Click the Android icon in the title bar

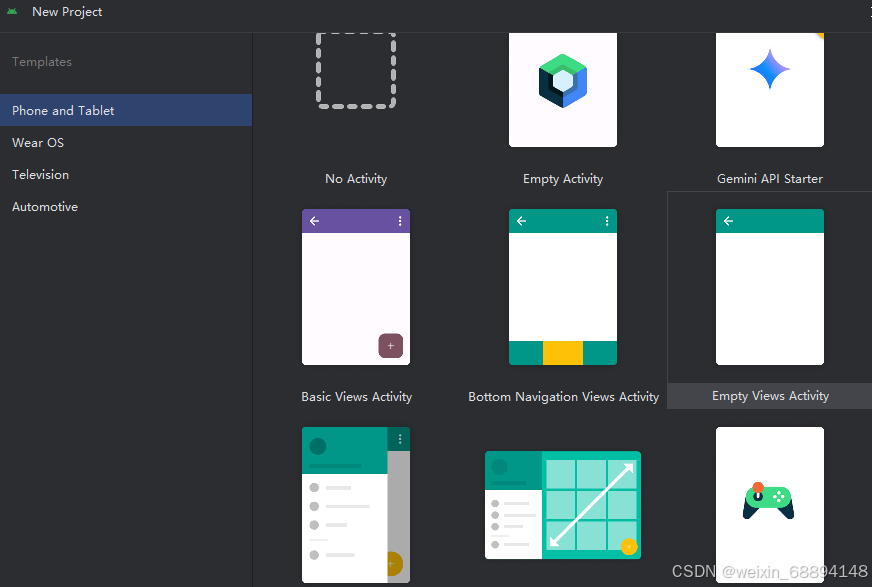12,11
